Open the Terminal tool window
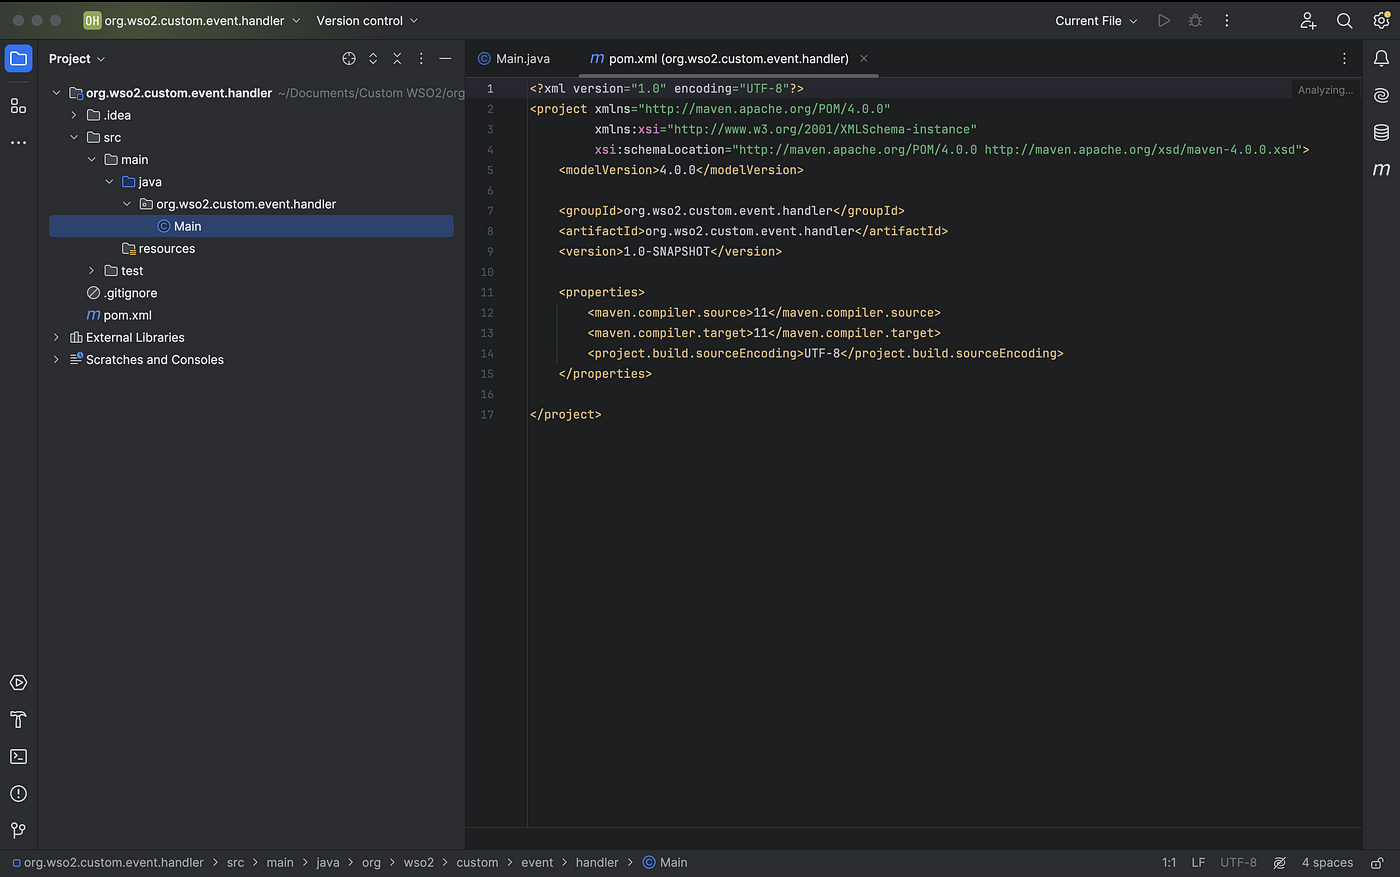The height and width of the screenshot is (877, 1400). coord(18,757)
